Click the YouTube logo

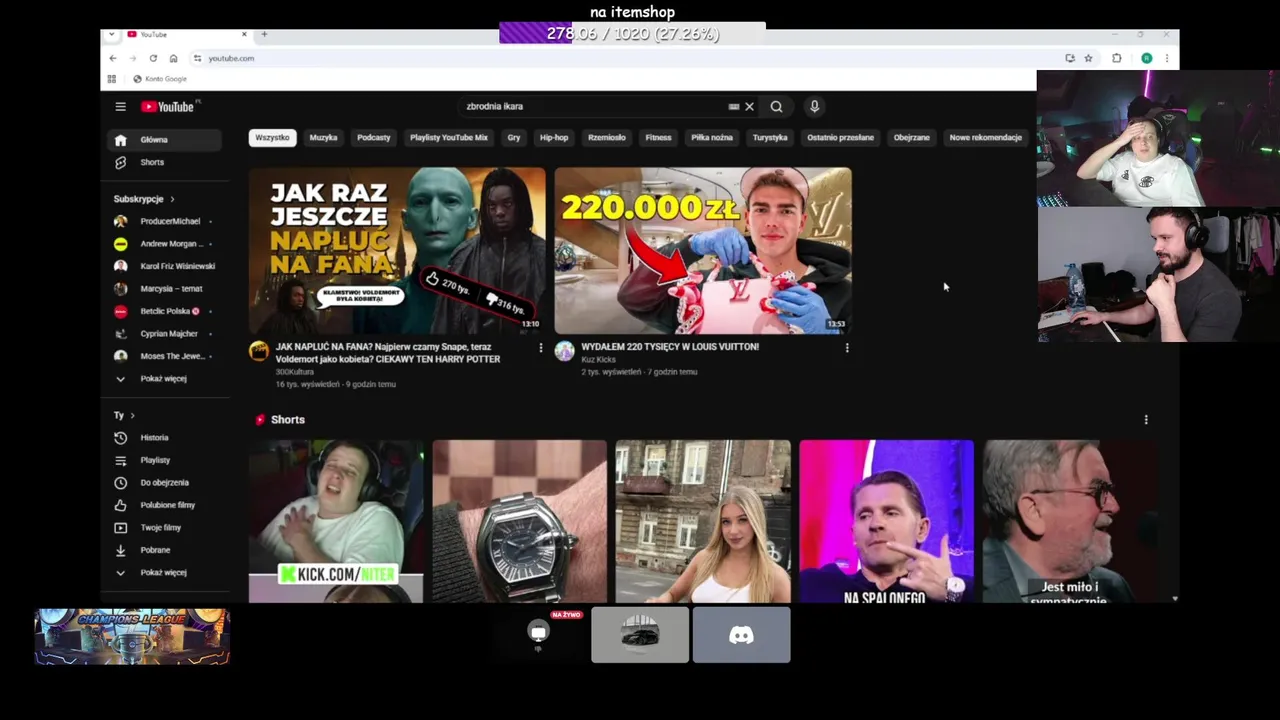pos(167,106)
